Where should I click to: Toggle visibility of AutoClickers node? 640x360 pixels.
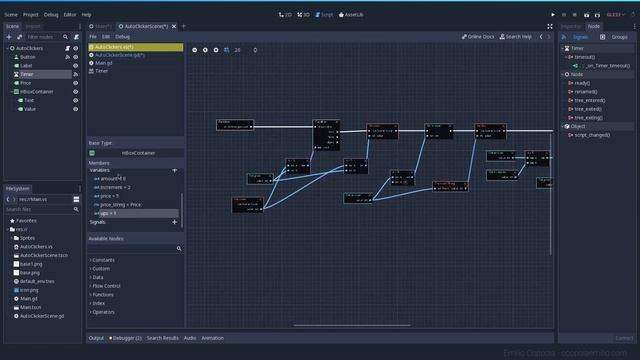pos(76,48)
